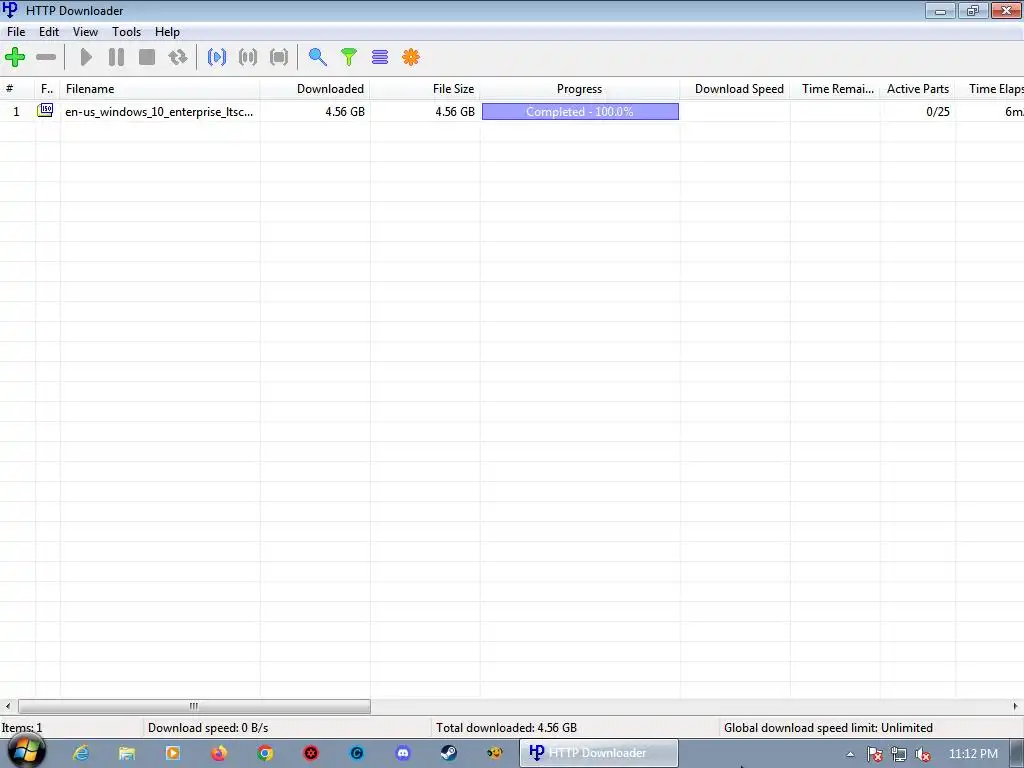Launch Firefox from the taskbar

(x=219, y=753)
